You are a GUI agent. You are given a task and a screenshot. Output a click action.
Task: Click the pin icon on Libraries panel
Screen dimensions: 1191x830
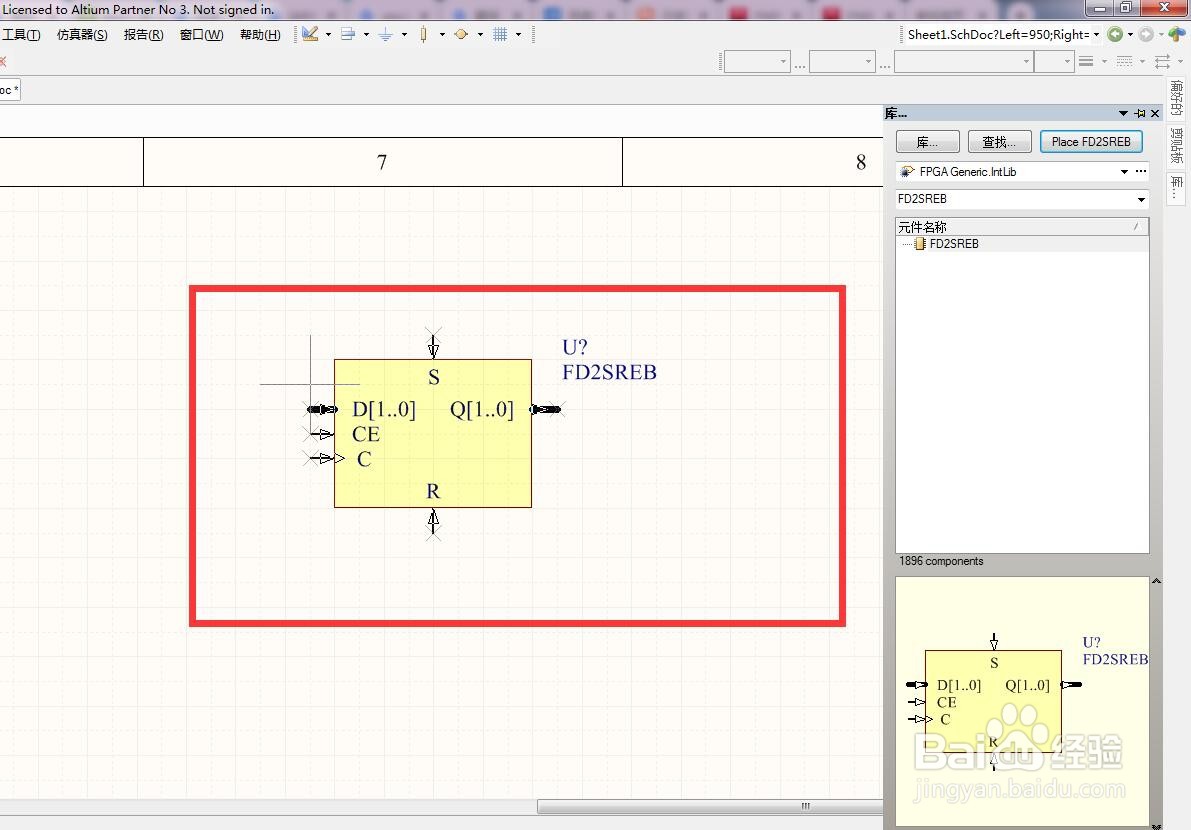click(x=1140, y=113)
